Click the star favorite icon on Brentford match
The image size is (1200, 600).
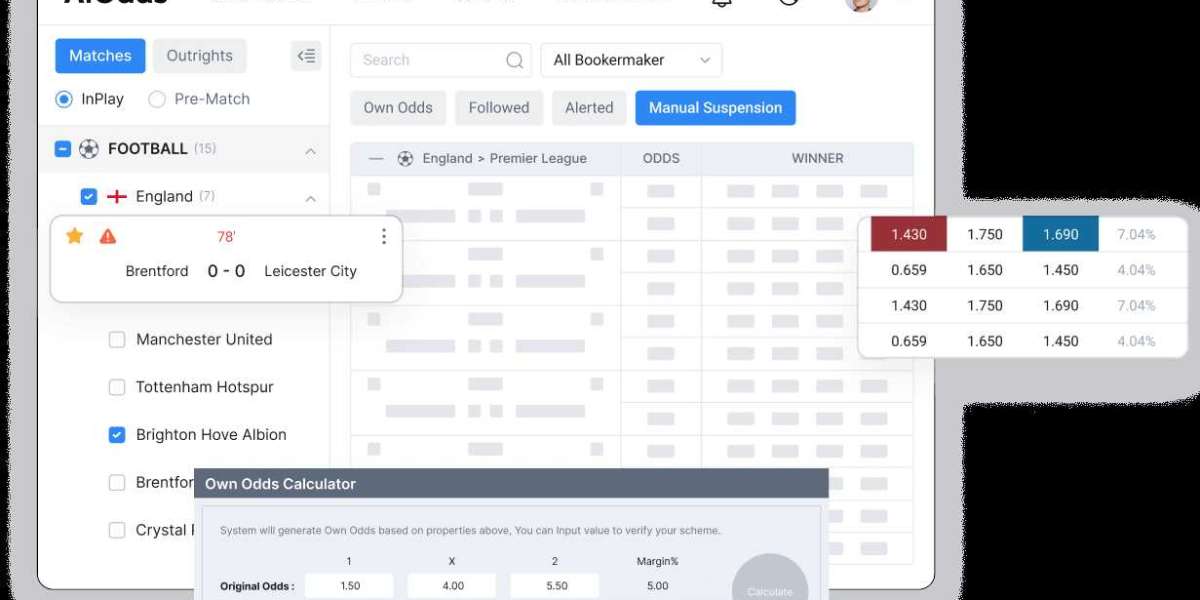74,236
